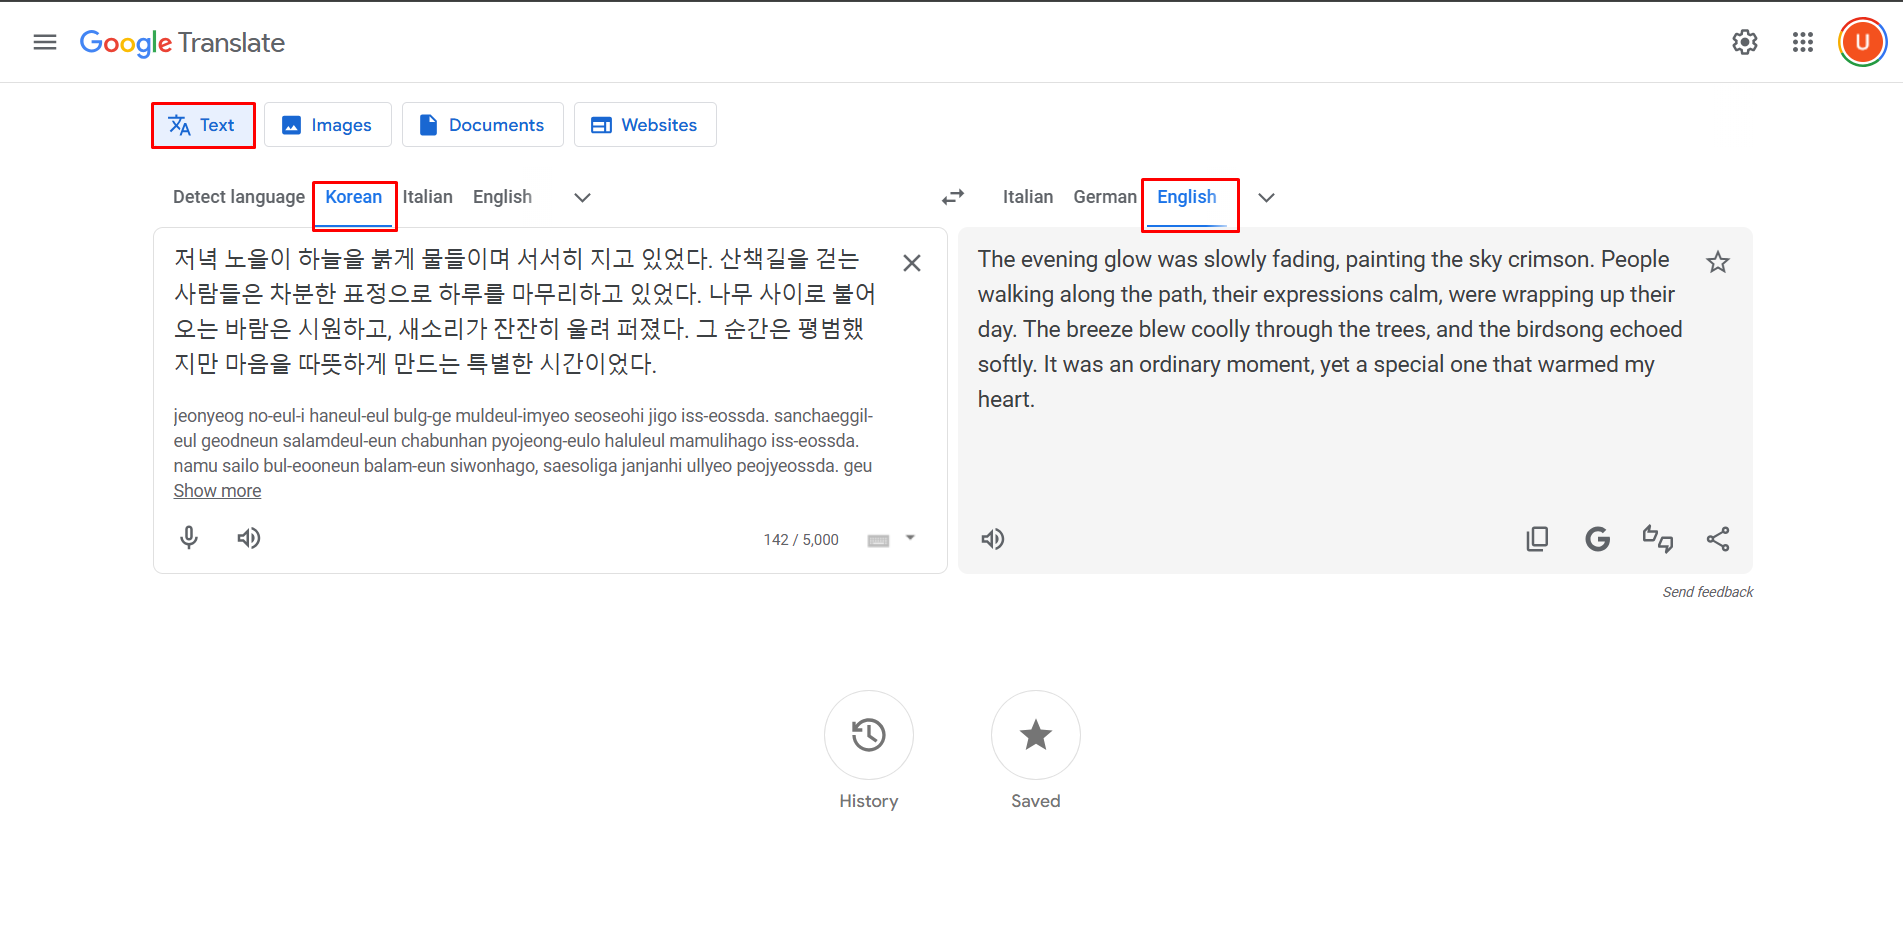
Task: Listen to the English translation
Action: [x=992, y=538]
